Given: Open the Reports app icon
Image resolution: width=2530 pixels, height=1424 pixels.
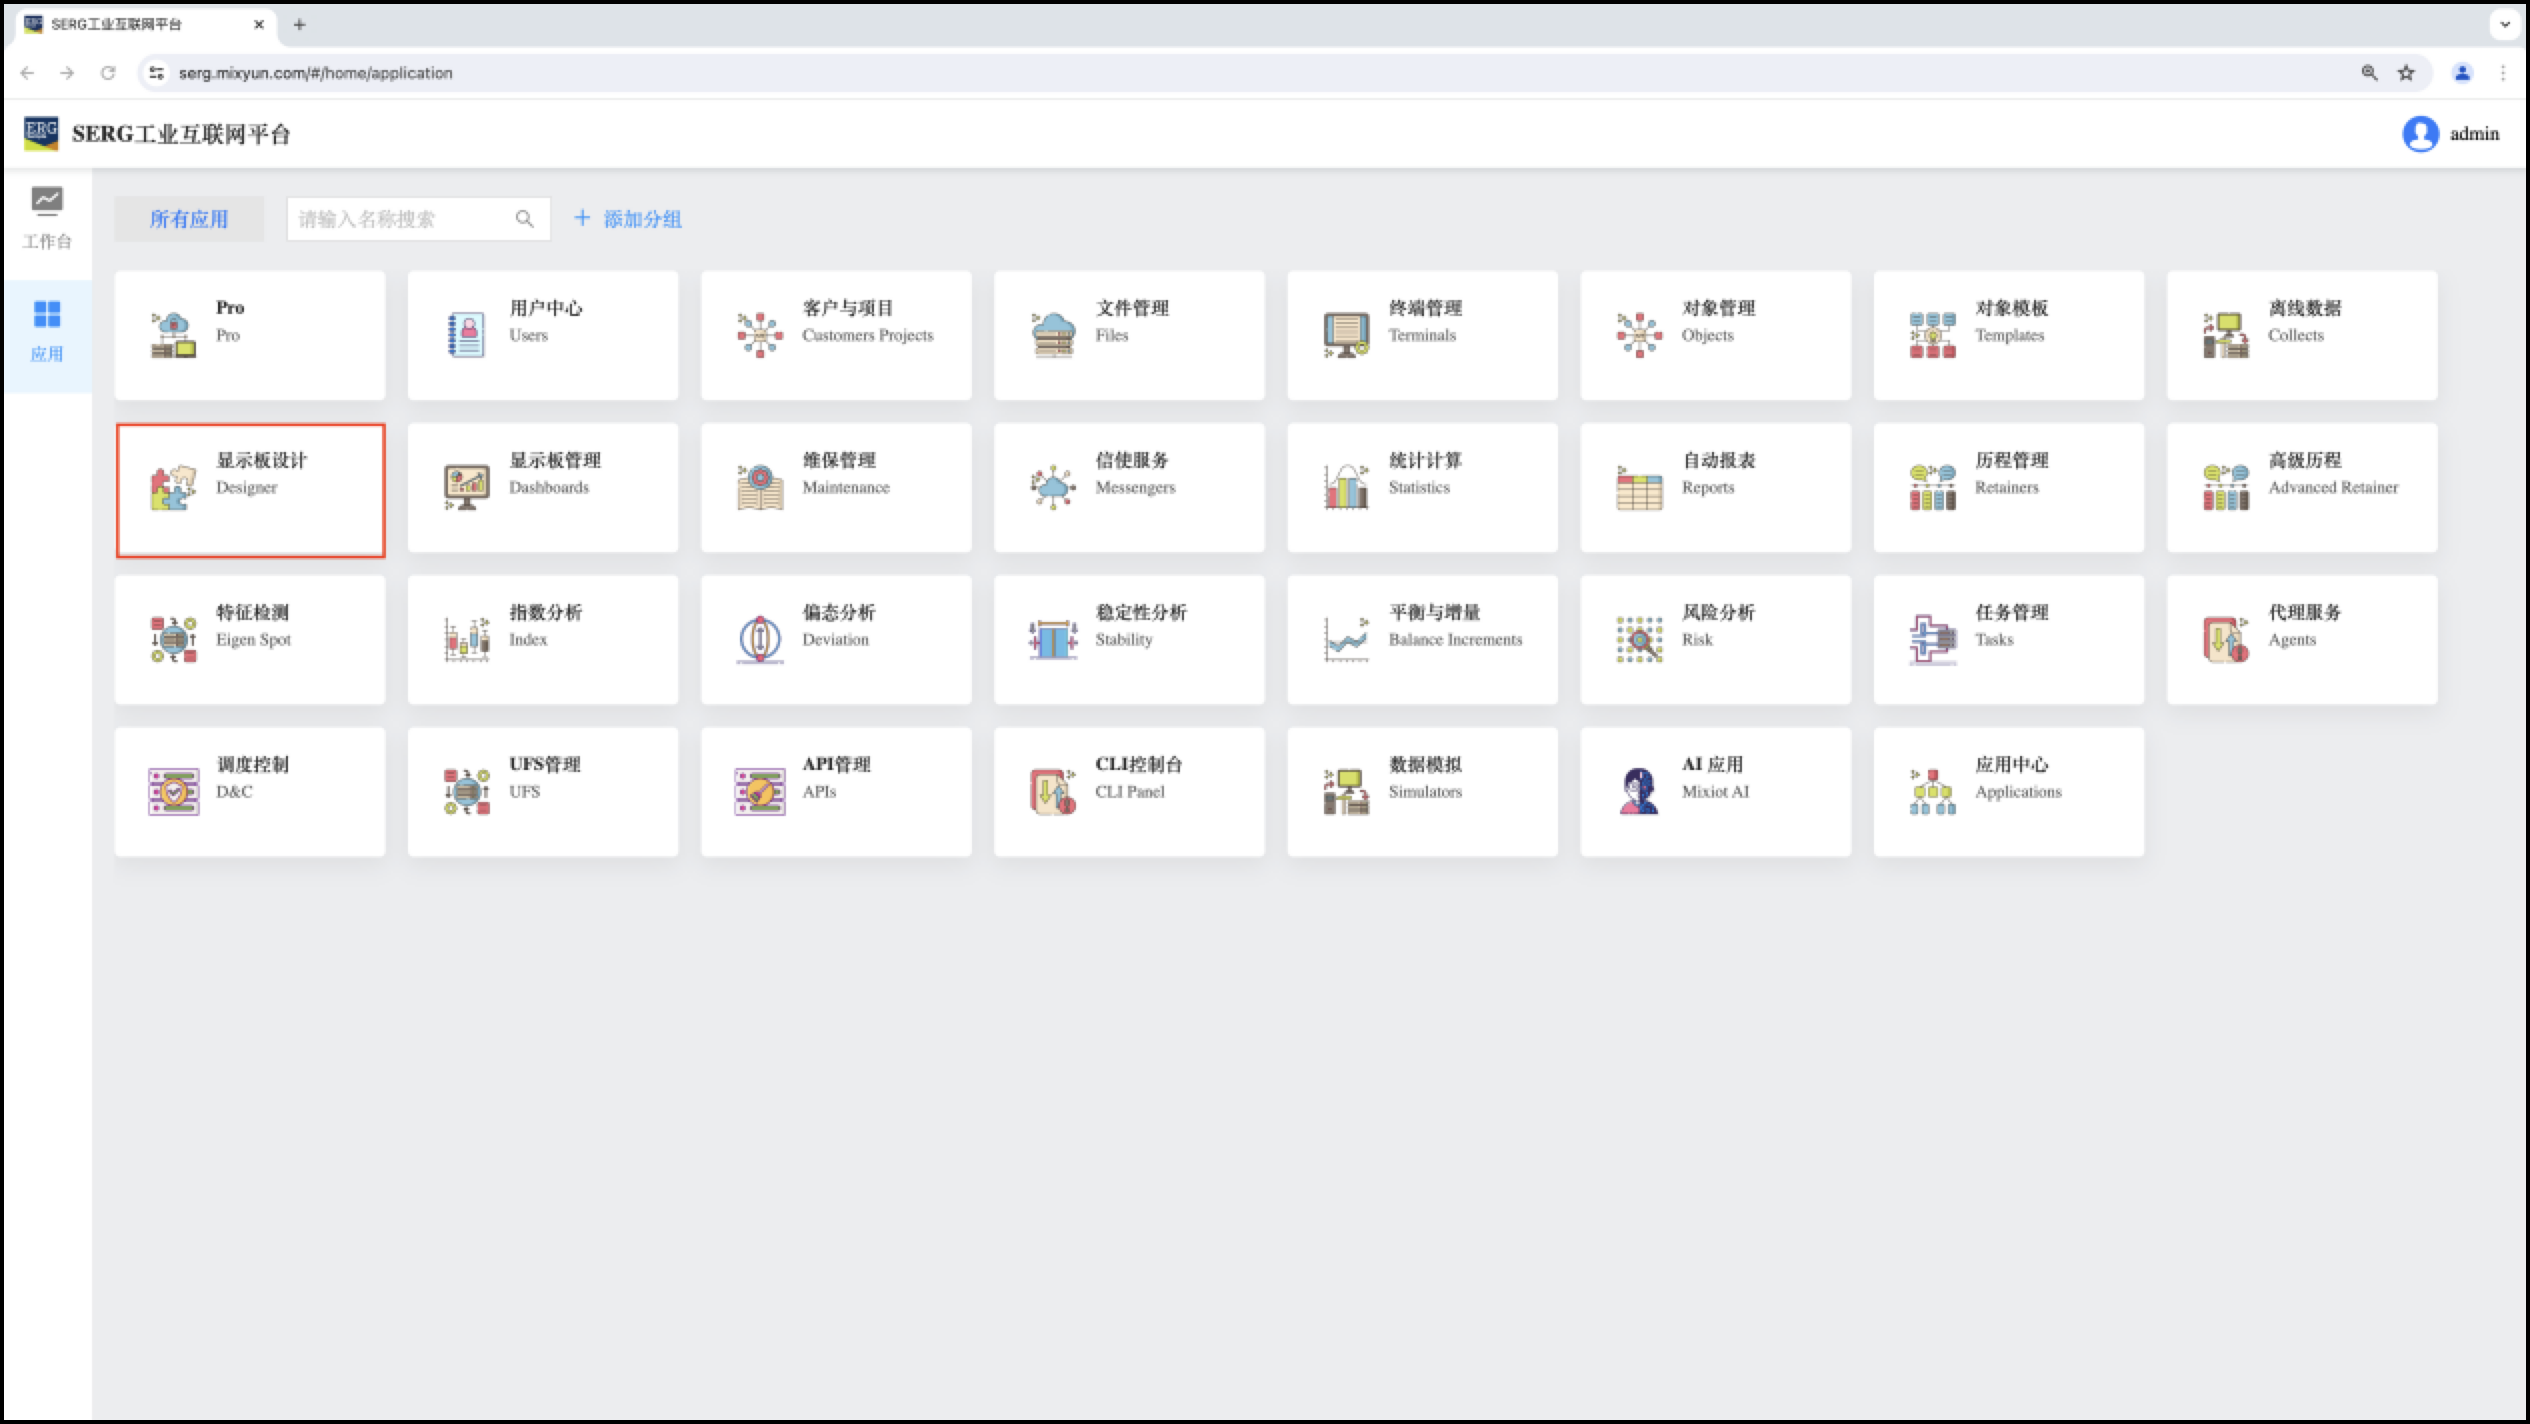Looking at the screenshot, I should [x=1638, y=488].
